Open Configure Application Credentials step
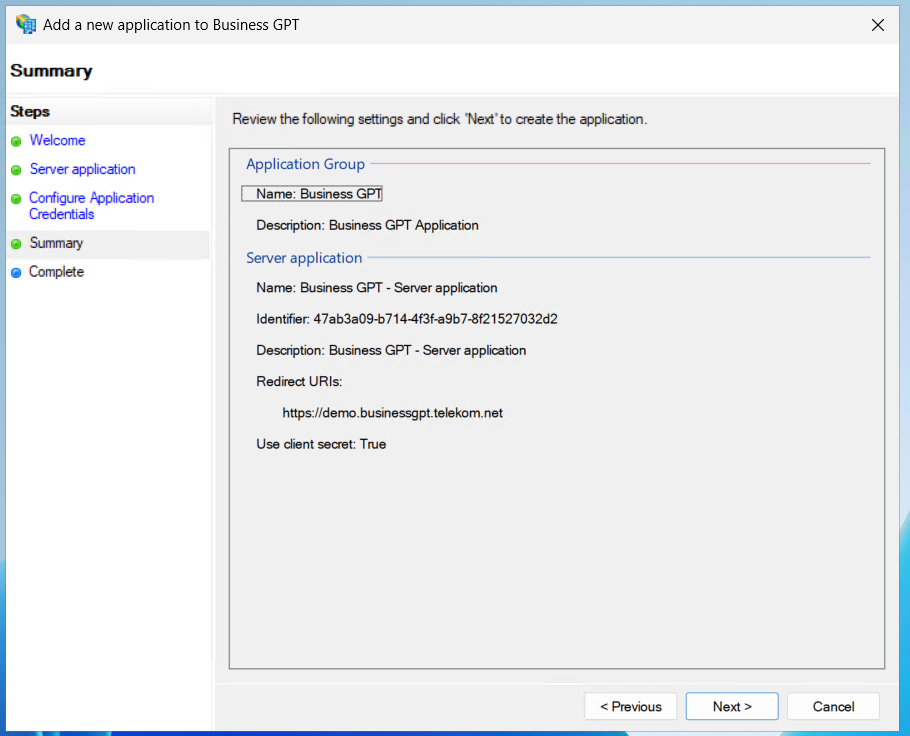Image resolution: width=910 pixels, height=736 pixels. pyautogui.click(x=92, y=205)
